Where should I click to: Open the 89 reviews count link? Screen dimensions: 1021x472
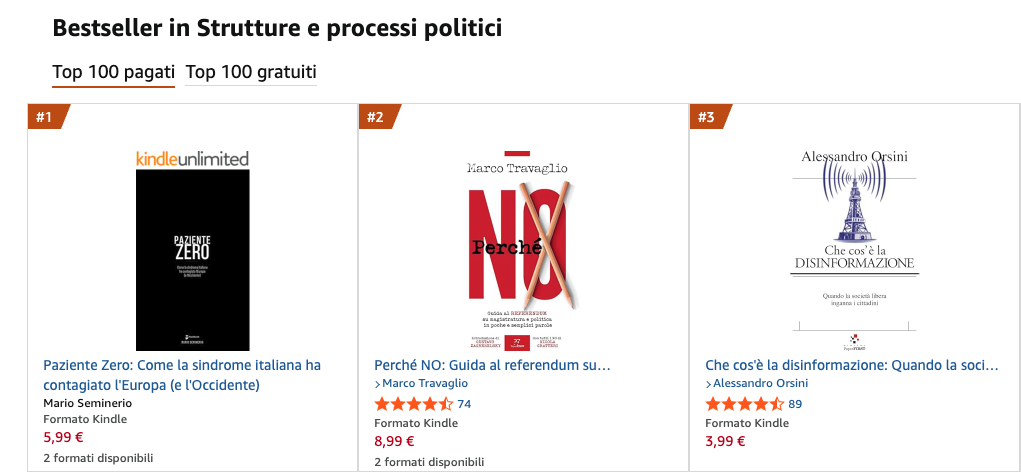click(795, 404)
